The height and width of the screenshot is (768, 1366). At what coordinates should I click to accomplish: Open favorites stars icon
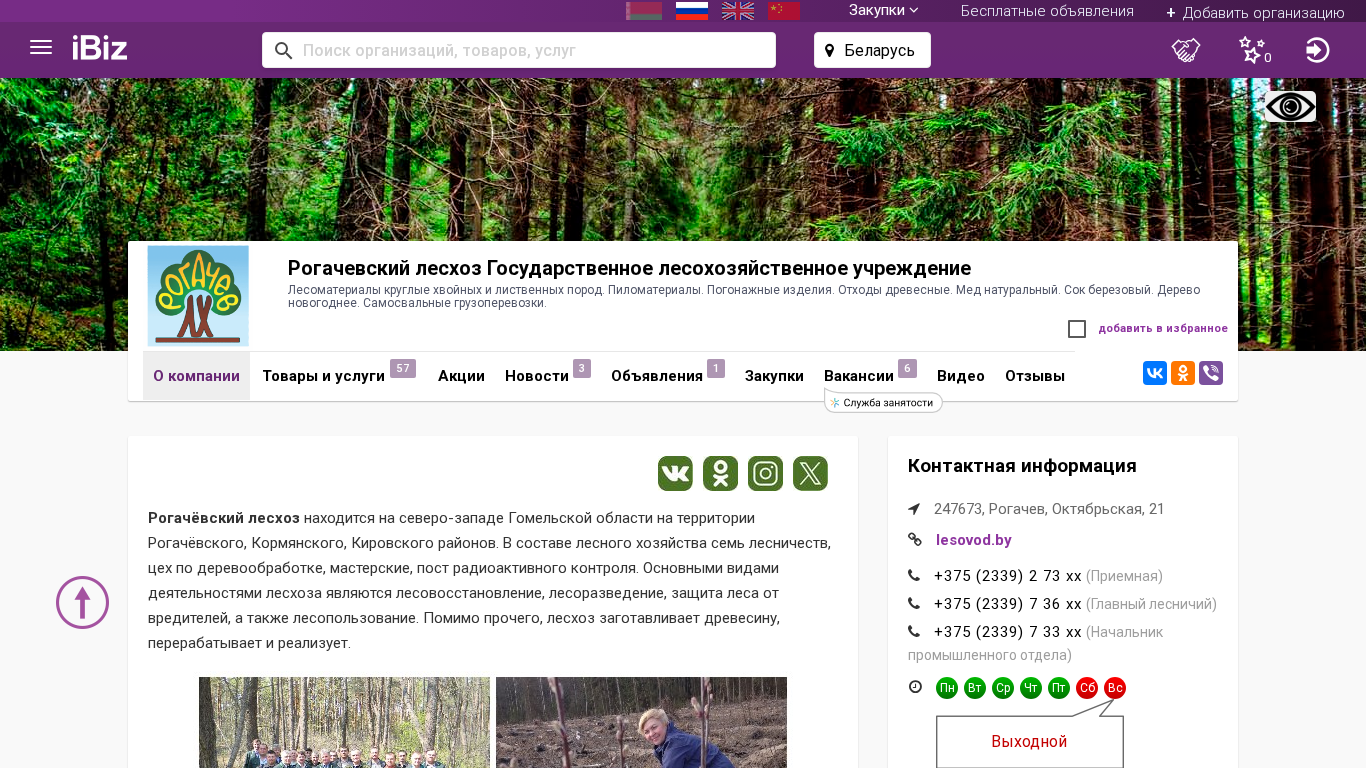[1253, 50]
